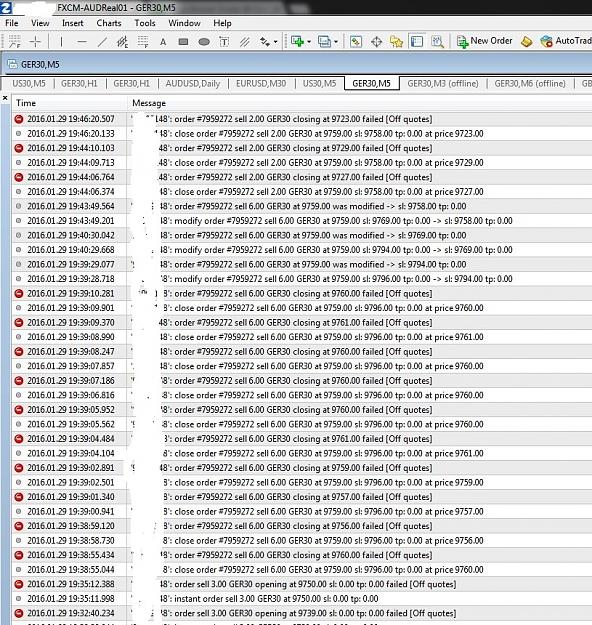Click the New Order button
Image resolution: width=592 pixels, height=625 pixels.
pyautogui.click(x=485, y=41)
